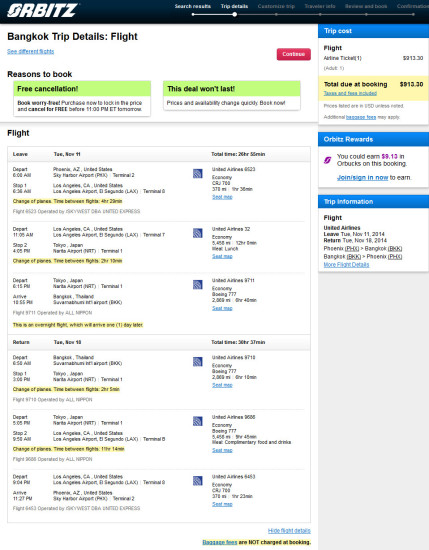Open Baggage fees link at page bottom

(220, 542)
